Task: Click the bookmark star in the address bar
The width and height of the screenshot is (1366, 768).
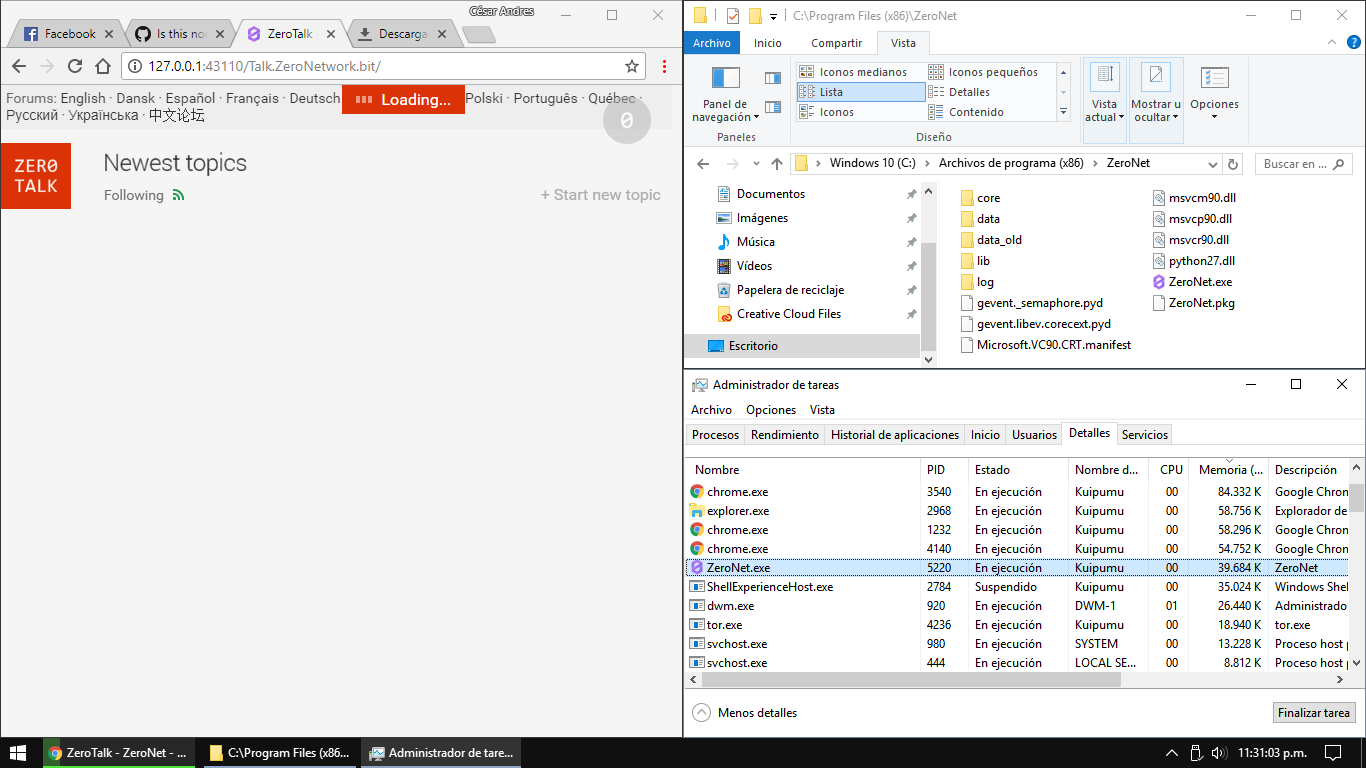Action: pyautogui.click(x=630, y=65)
